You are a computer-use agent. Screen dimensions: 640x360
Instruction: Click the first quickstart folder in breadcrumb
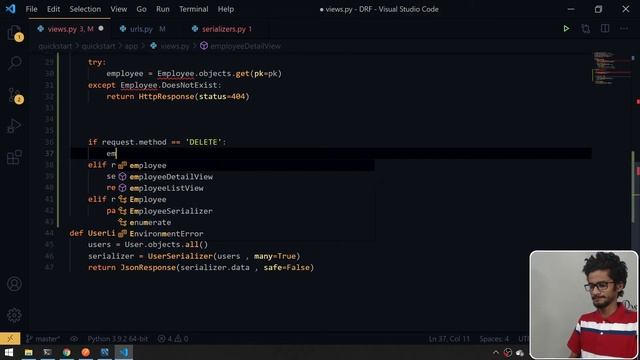(x=55, y=46)
